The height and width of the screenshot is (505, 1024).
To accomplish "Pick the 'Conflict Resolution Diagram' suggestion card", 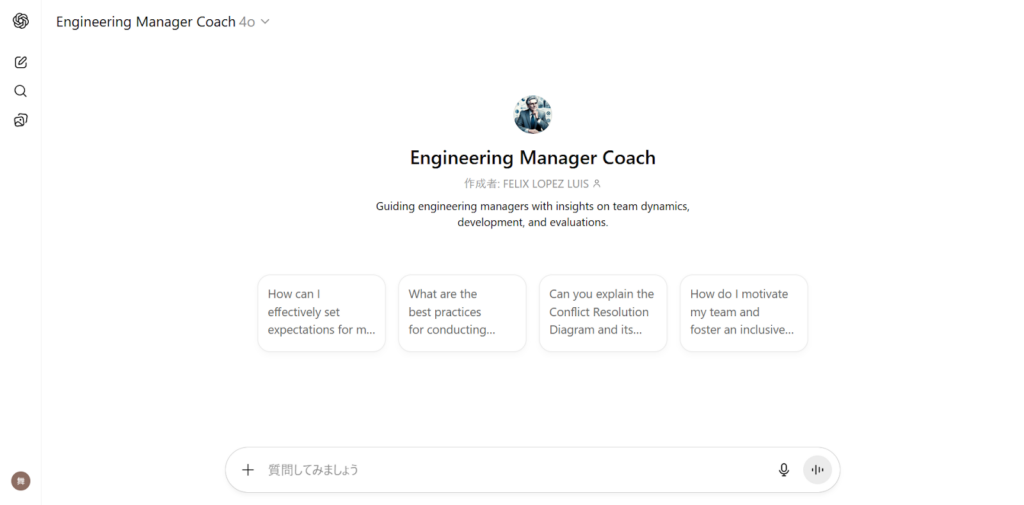I will pyautogui.click(x=603, y=313).
